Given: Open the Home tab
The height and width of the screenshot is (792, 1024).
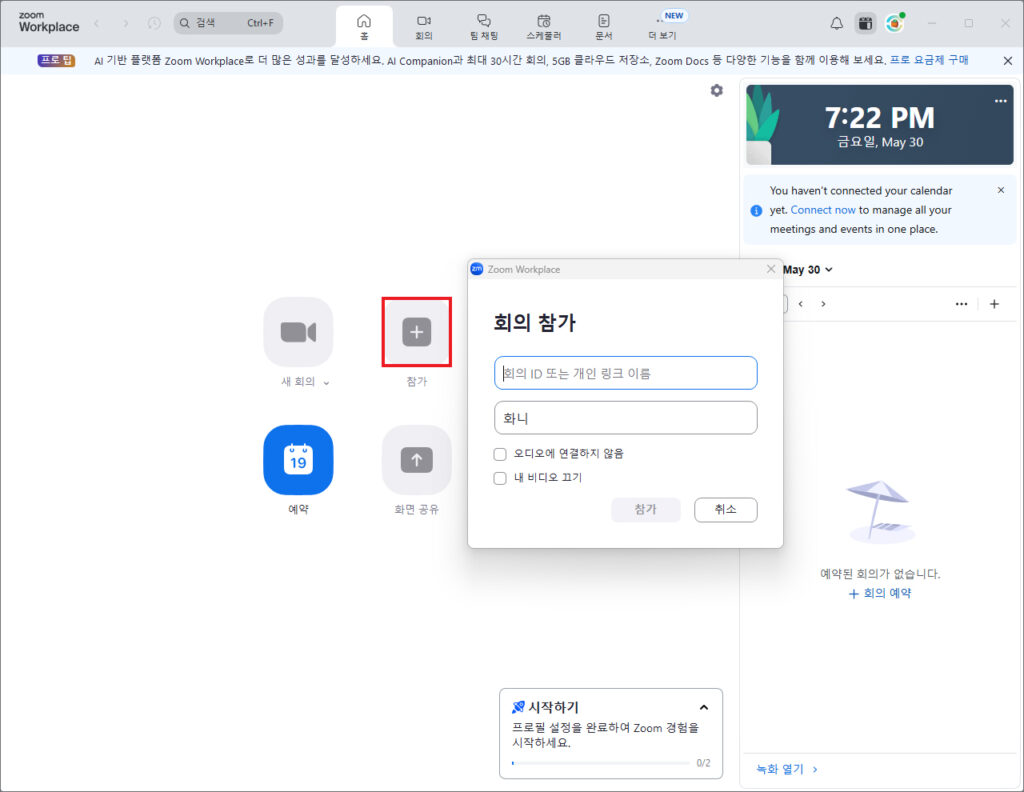Looking at the screenshot, I should [364, 27].
